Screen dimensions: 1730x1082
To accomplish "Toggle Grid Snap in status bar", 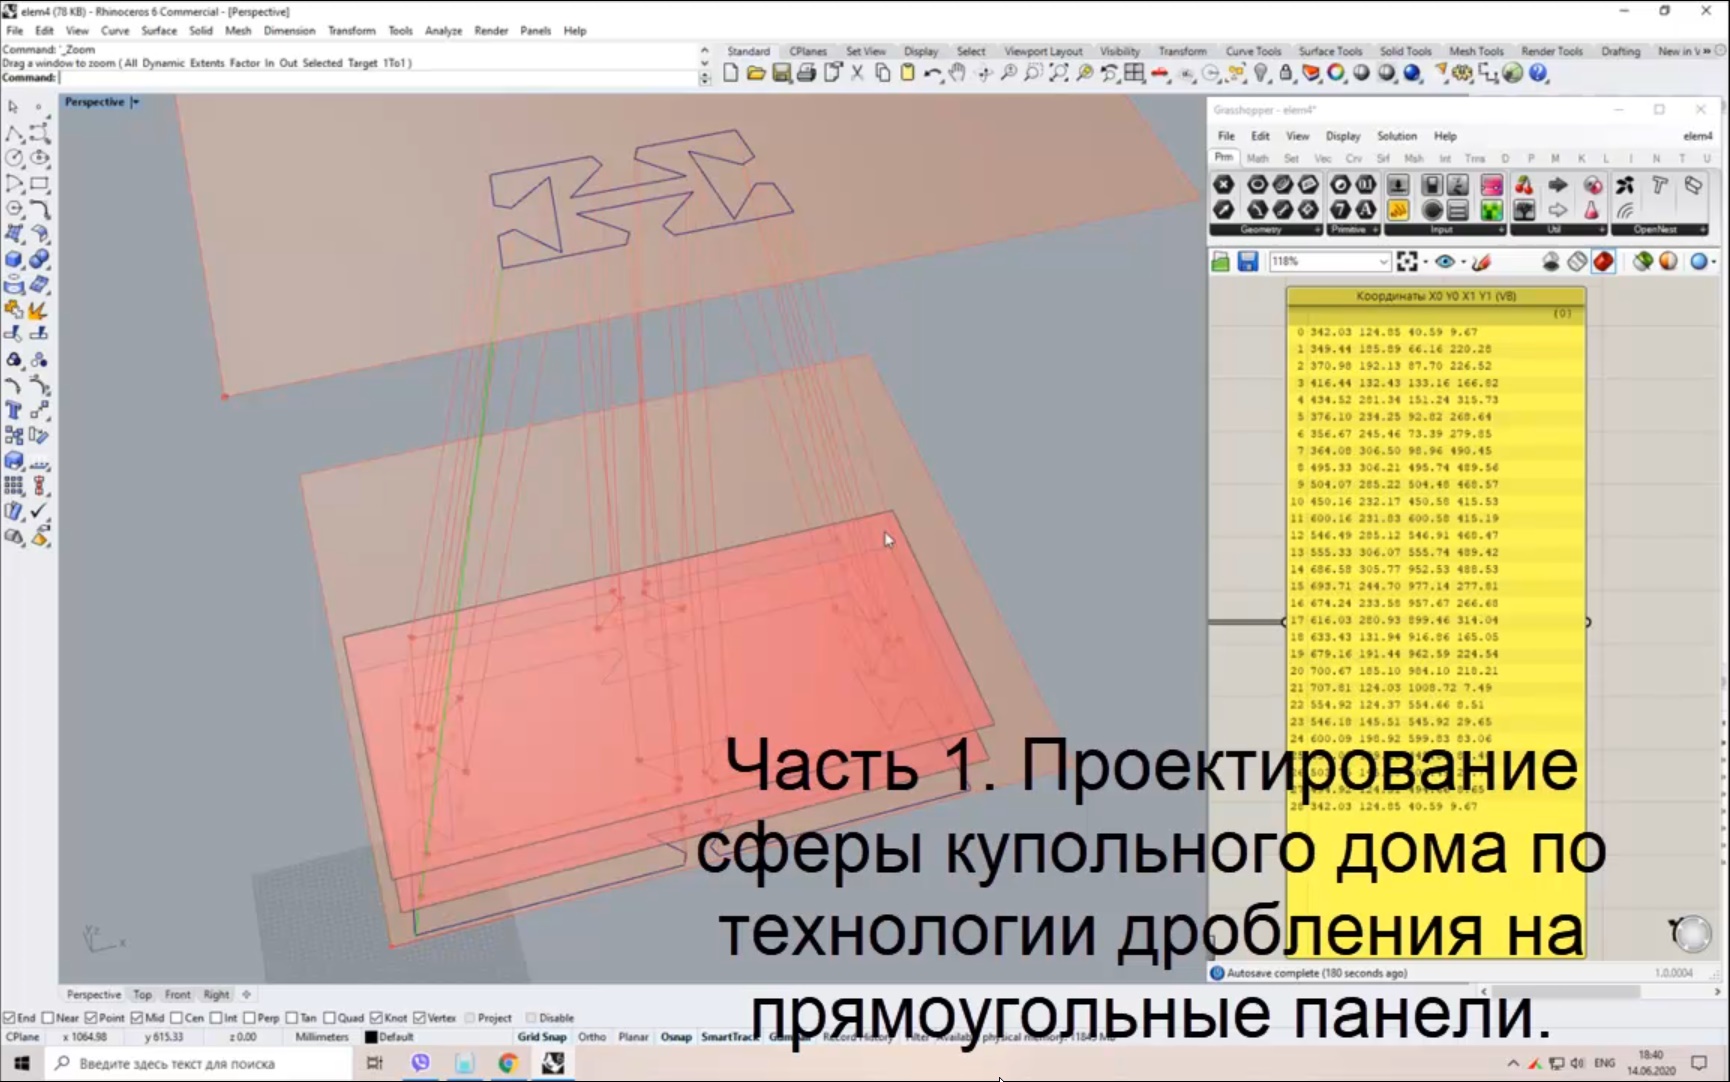I will [x=541, y=1037].
